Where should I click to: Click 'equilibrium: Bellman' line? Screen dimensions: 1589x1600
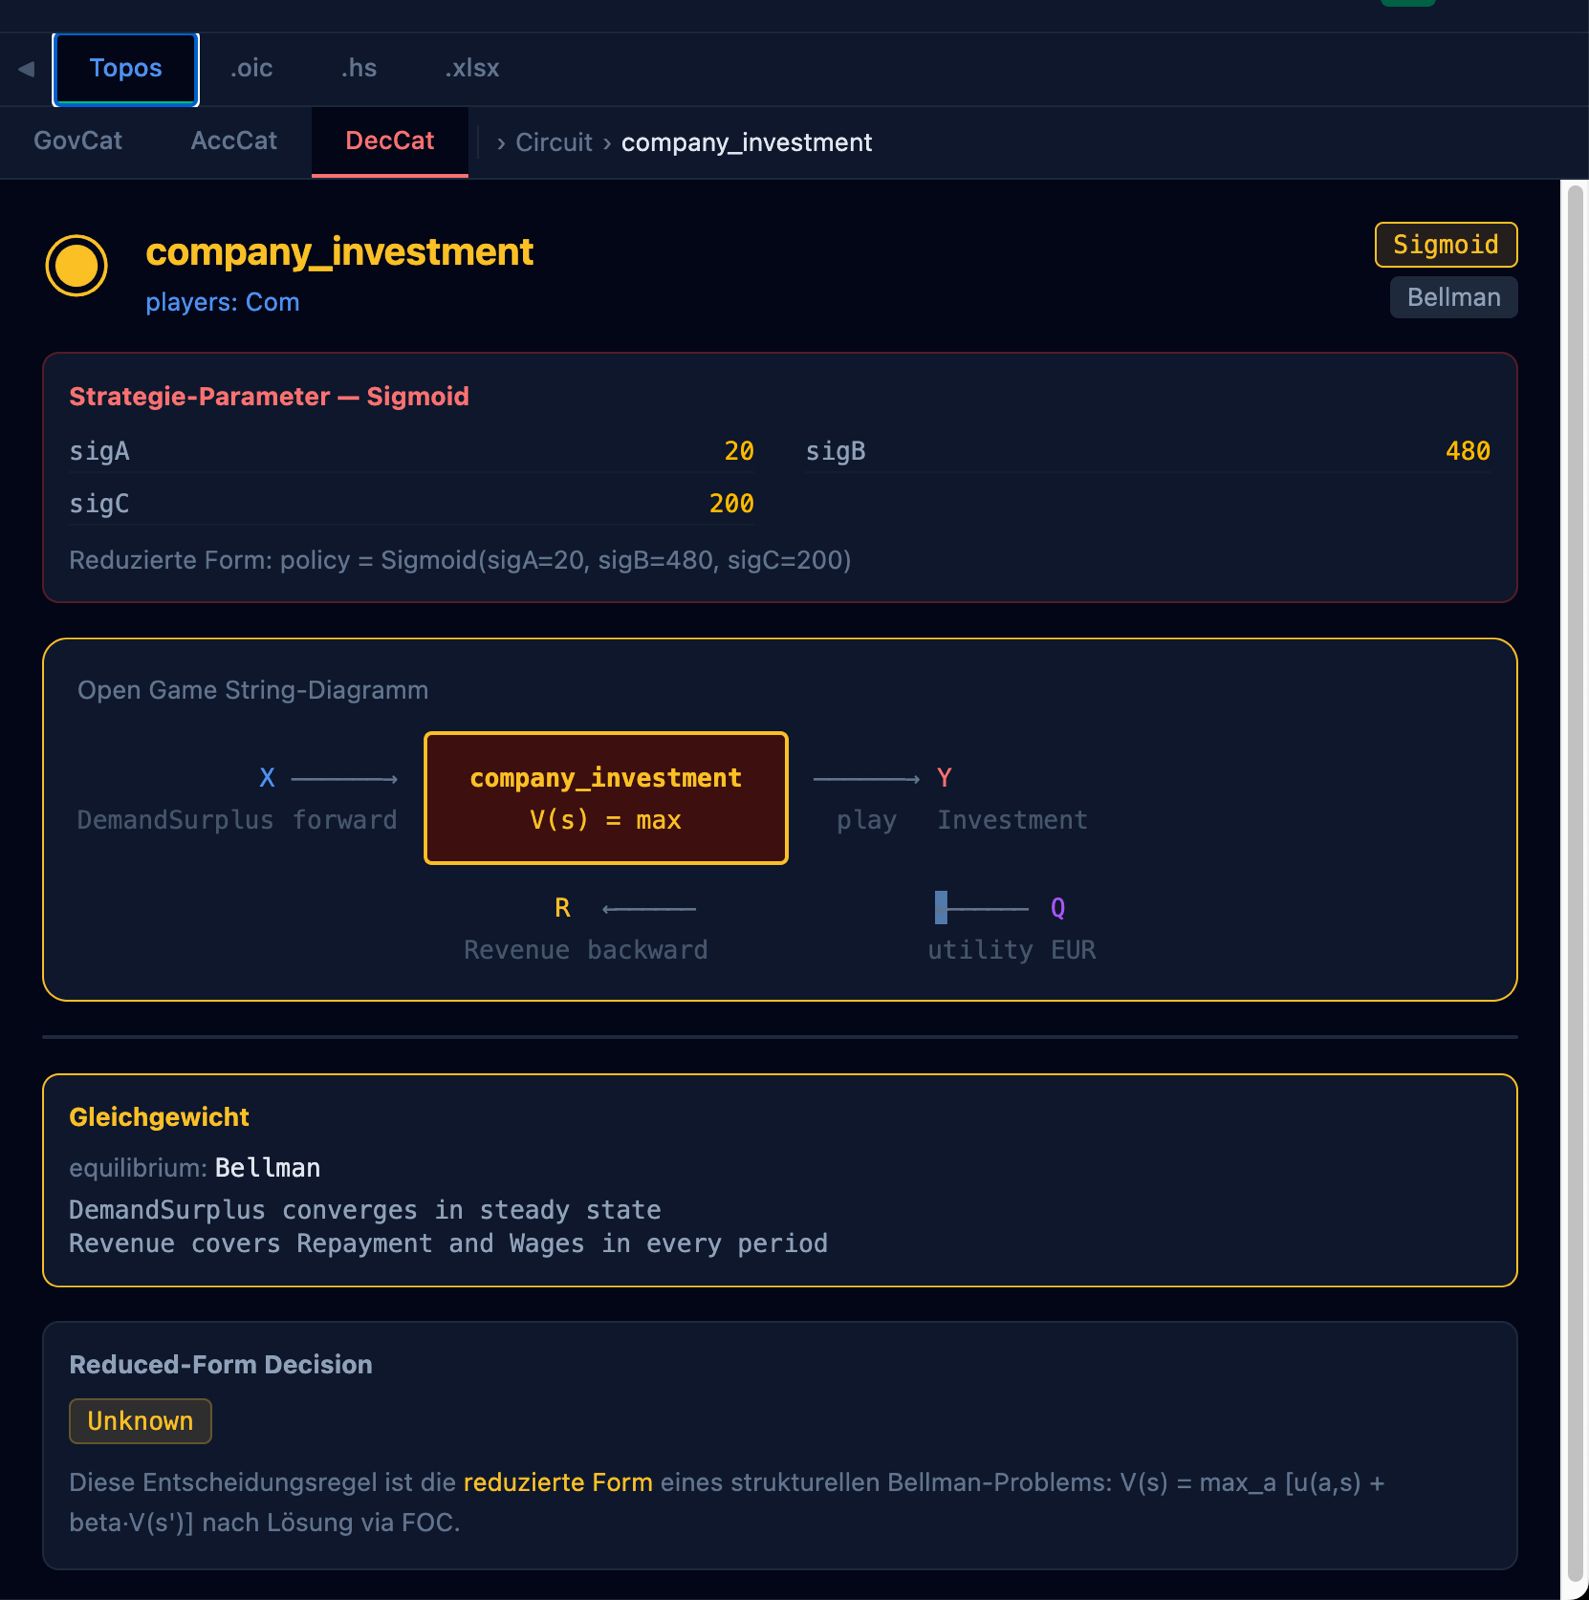(x=195, y=1168)
